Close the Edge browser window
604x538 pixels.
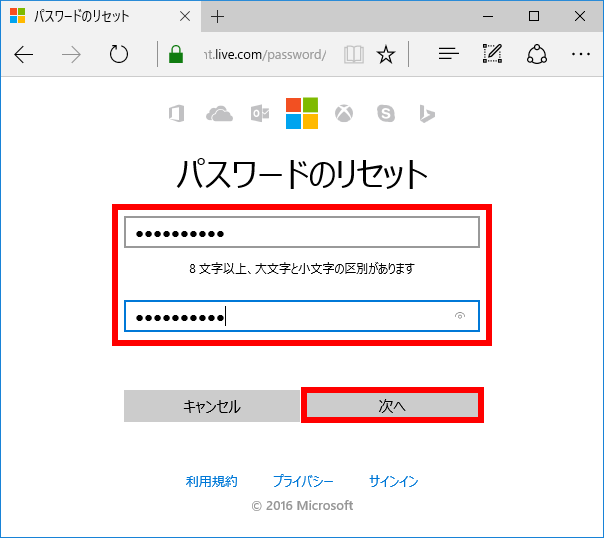[580, 16]
